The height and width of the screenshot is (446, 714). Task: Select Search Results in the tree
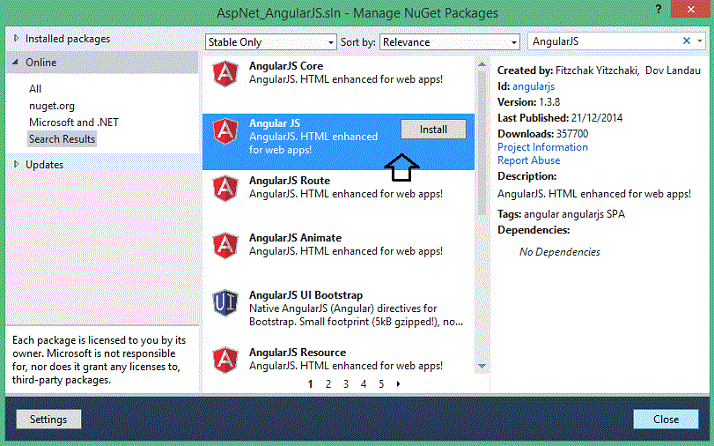point(62,139)
